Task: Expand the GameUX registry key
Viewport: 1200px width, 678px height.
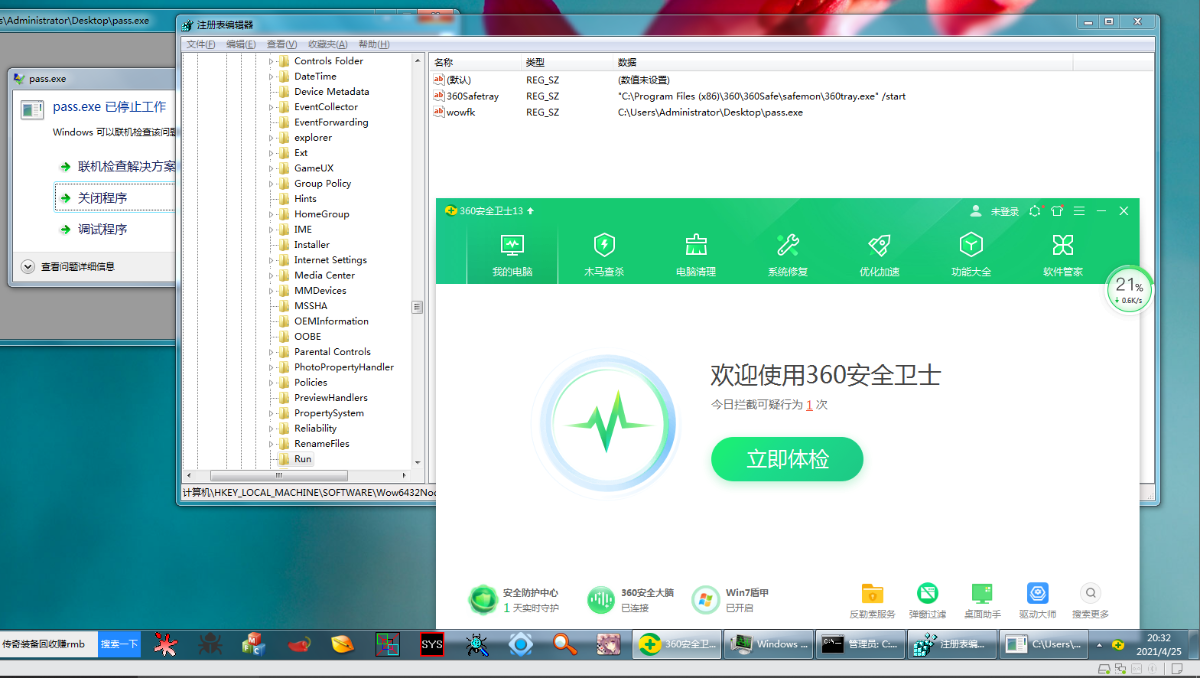Action: [x=271, y=168]
